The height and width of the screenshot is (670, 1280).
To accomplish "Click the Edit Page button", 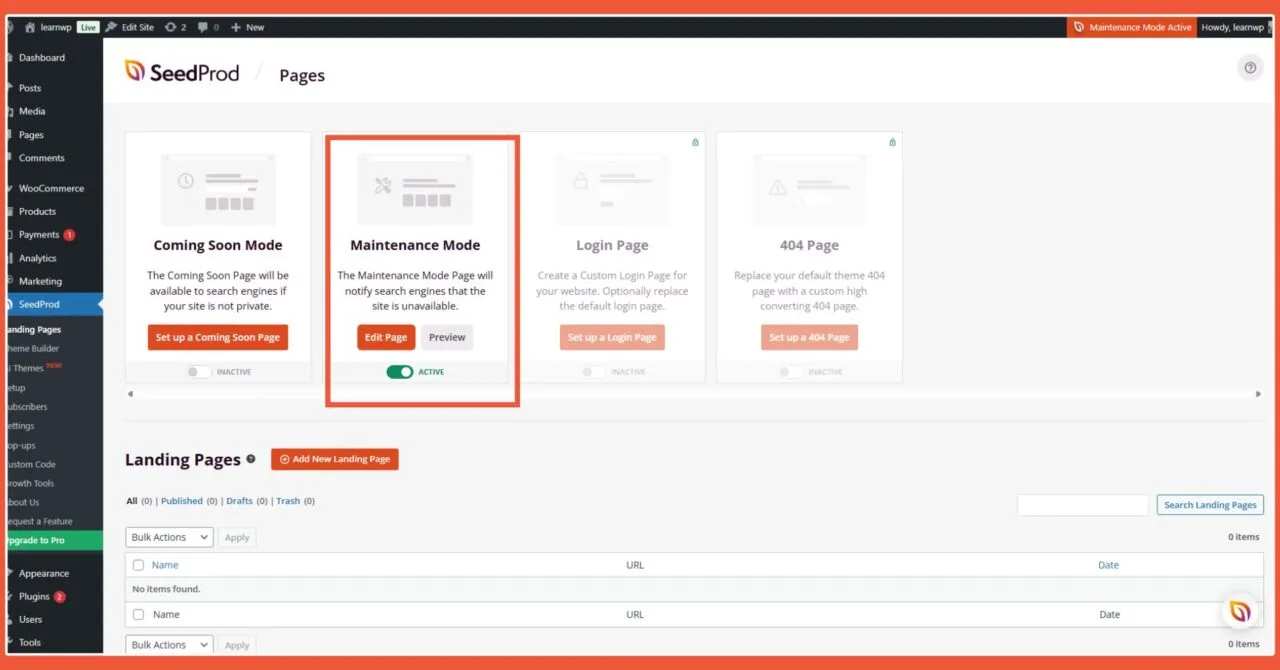I will coord(385,337).
